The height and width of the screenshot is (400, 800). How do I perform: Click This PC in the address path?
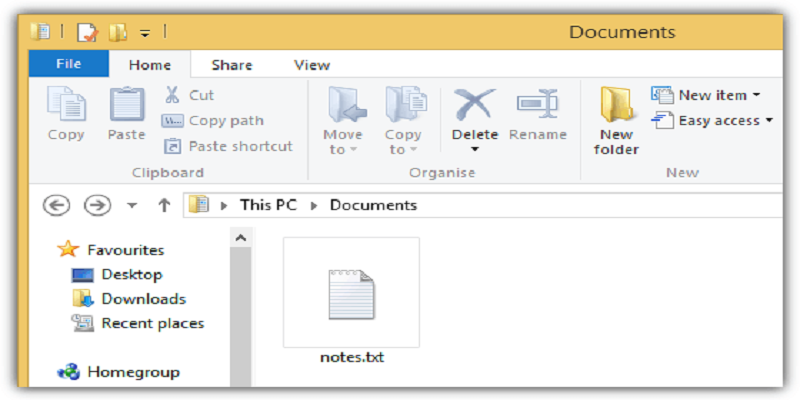click(268, 205)
